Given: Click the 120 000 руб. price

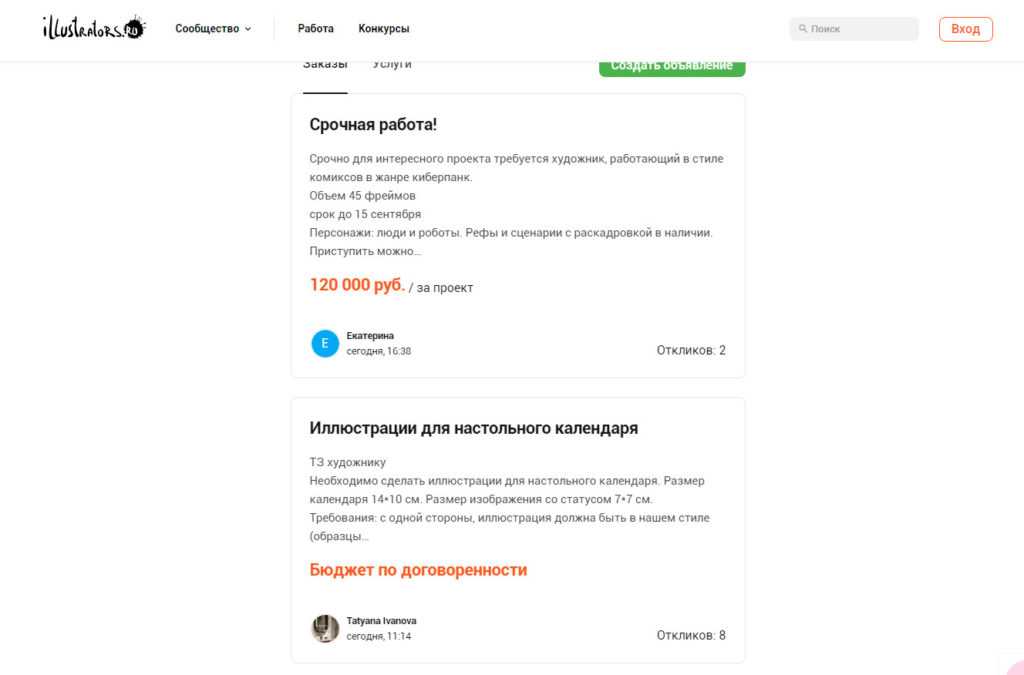Looking at the screenshot, I should click(357, 285).
